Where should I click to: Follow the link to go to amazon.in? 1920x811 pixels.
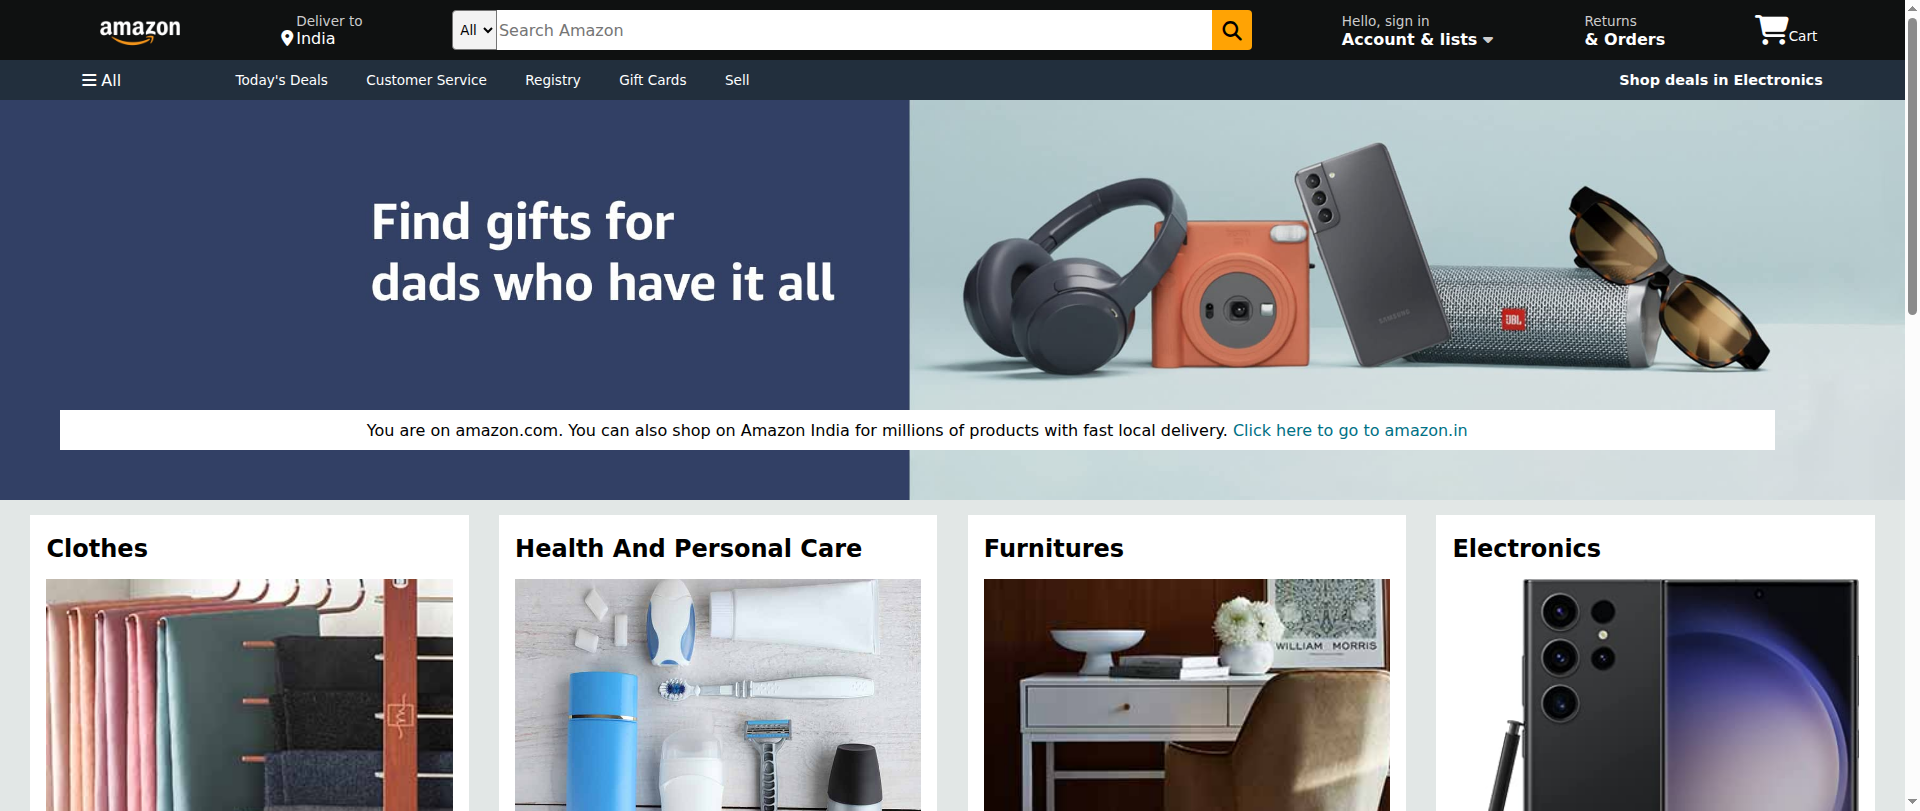1350,430
